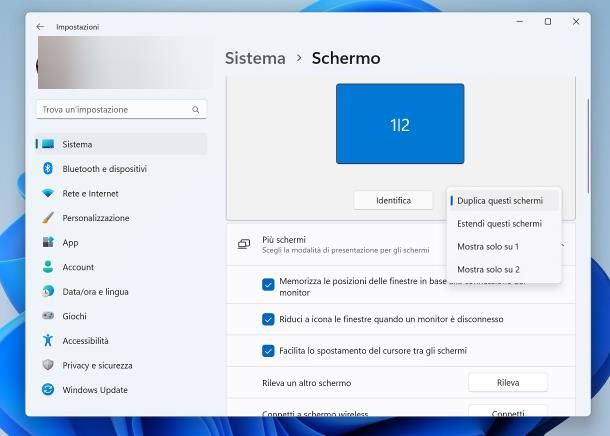Viewport: 610px width, 436px height.
Task: Open Privacy e sicurezza page
Action: pyautogui.click(x=121, y=365)
